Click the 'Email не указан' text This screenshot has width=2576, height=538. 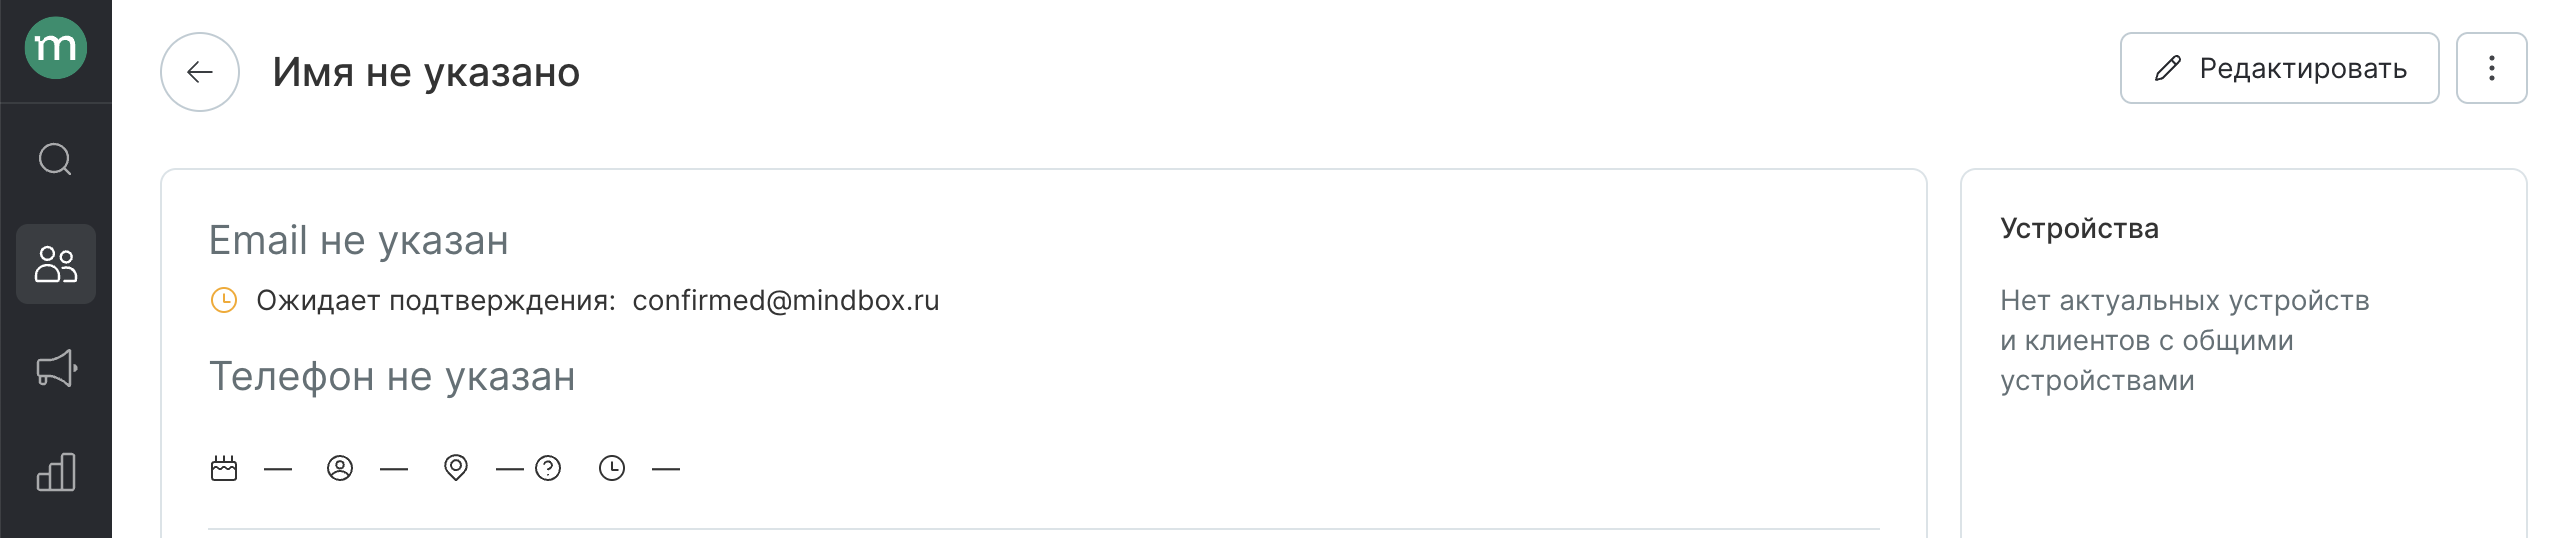click(x=359, y=241)
